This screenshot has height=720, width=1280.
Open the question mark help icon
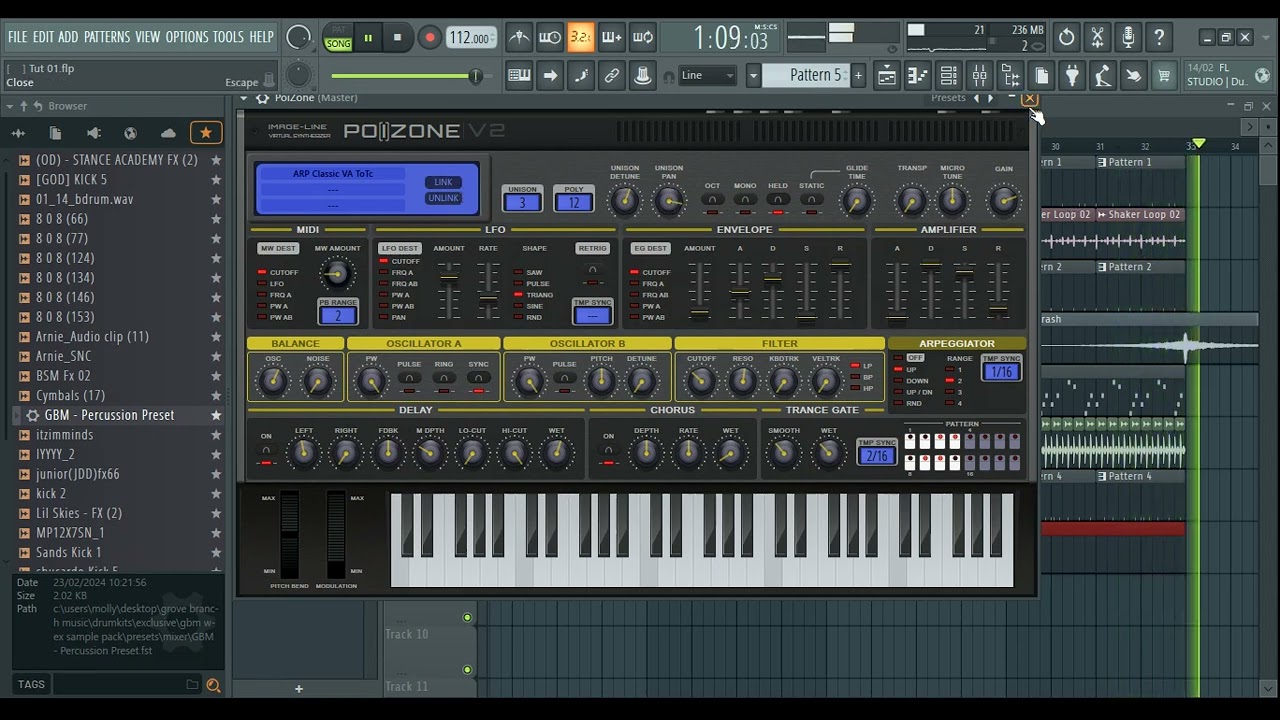point(1159,38)
